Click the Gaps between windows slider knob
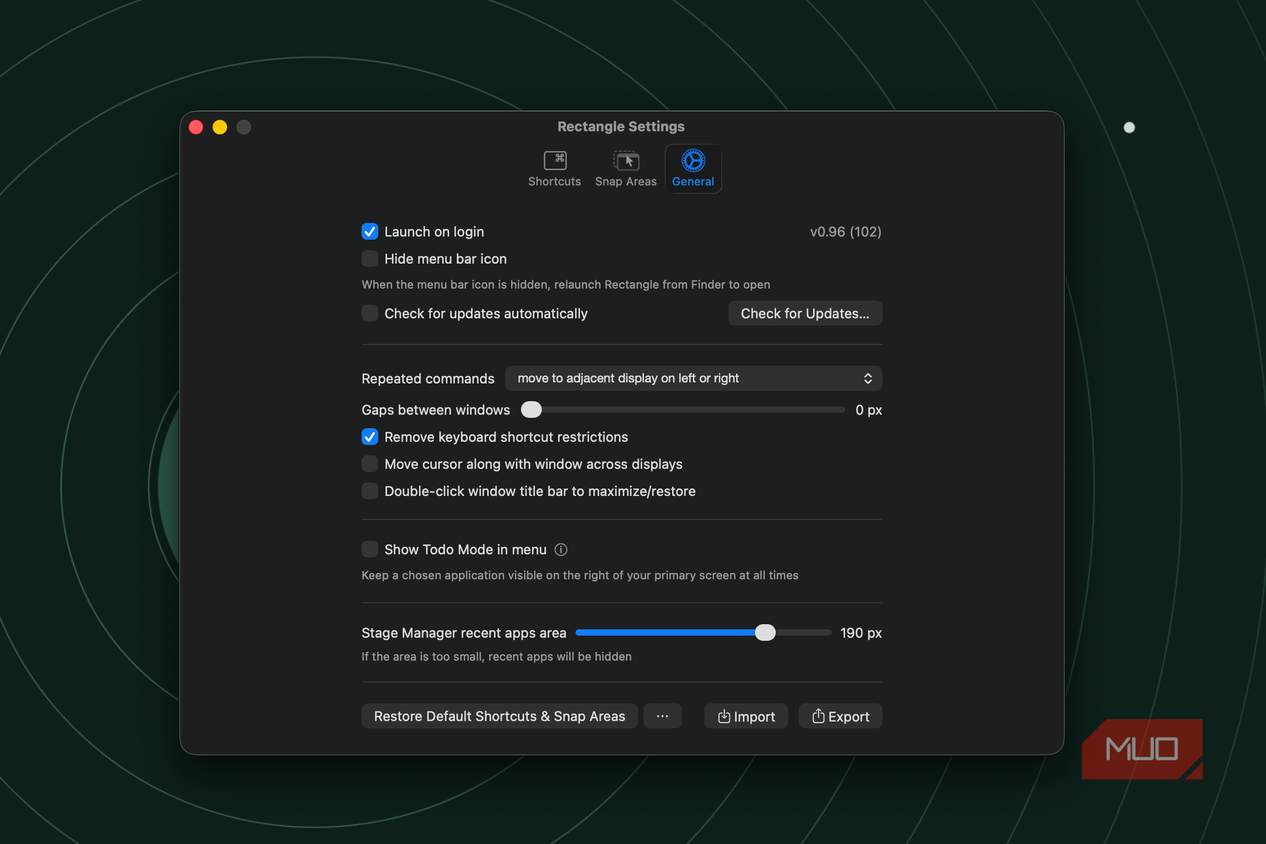This screenshot has height=844, width=1266. [532, 410]
